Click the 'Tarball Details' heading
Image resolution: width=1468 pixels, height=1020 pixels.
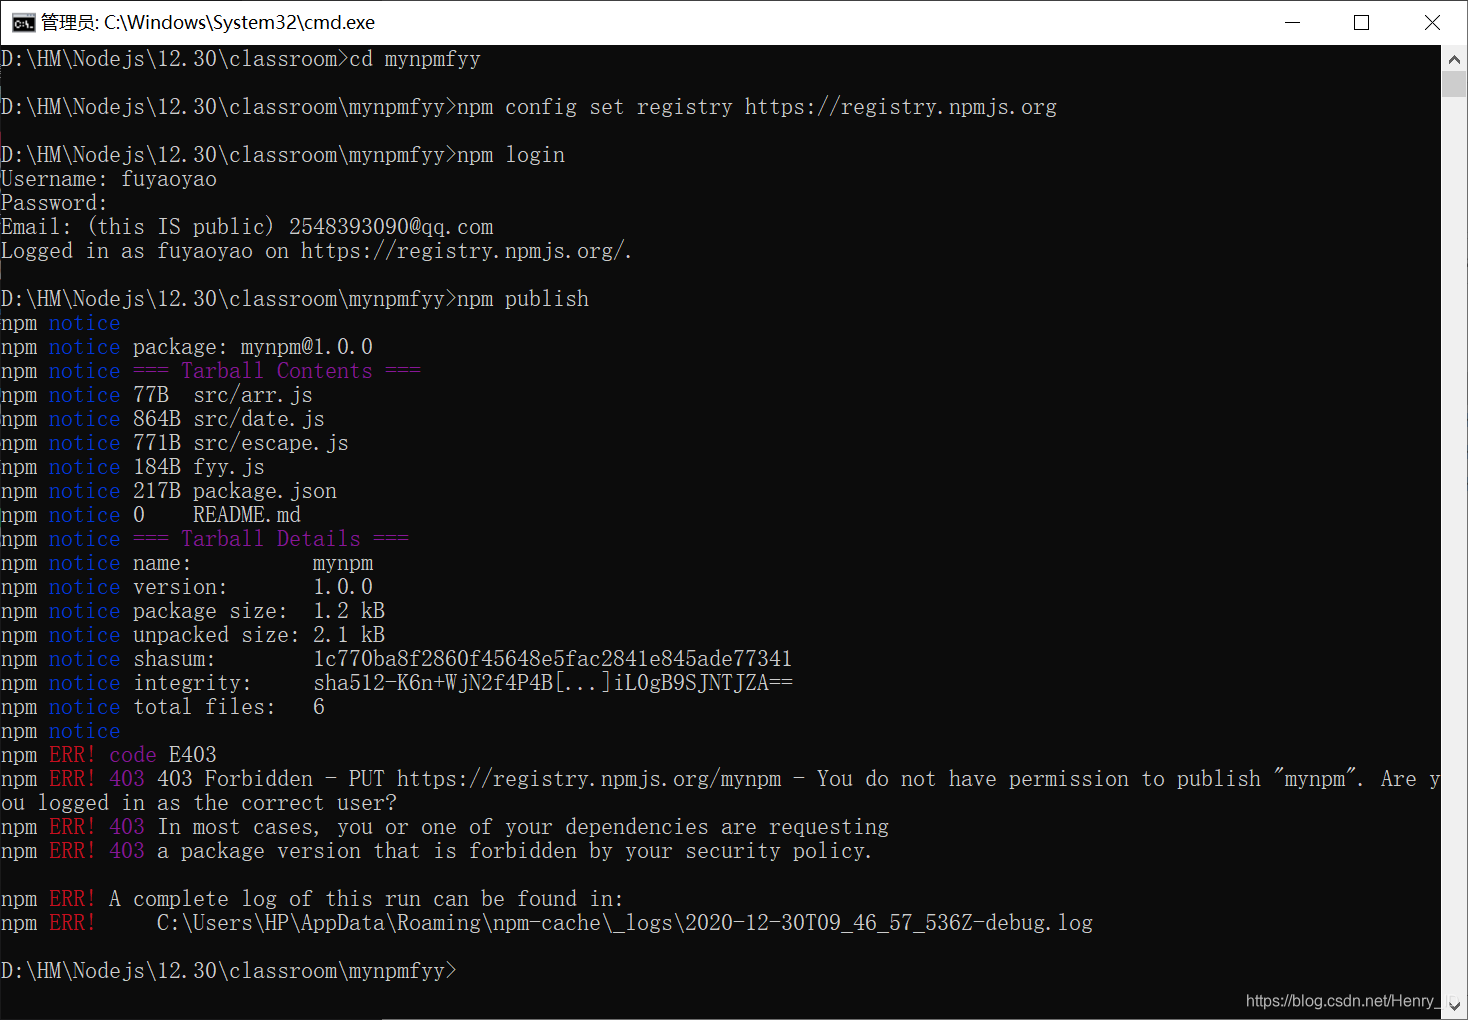[x=271, y=539]
